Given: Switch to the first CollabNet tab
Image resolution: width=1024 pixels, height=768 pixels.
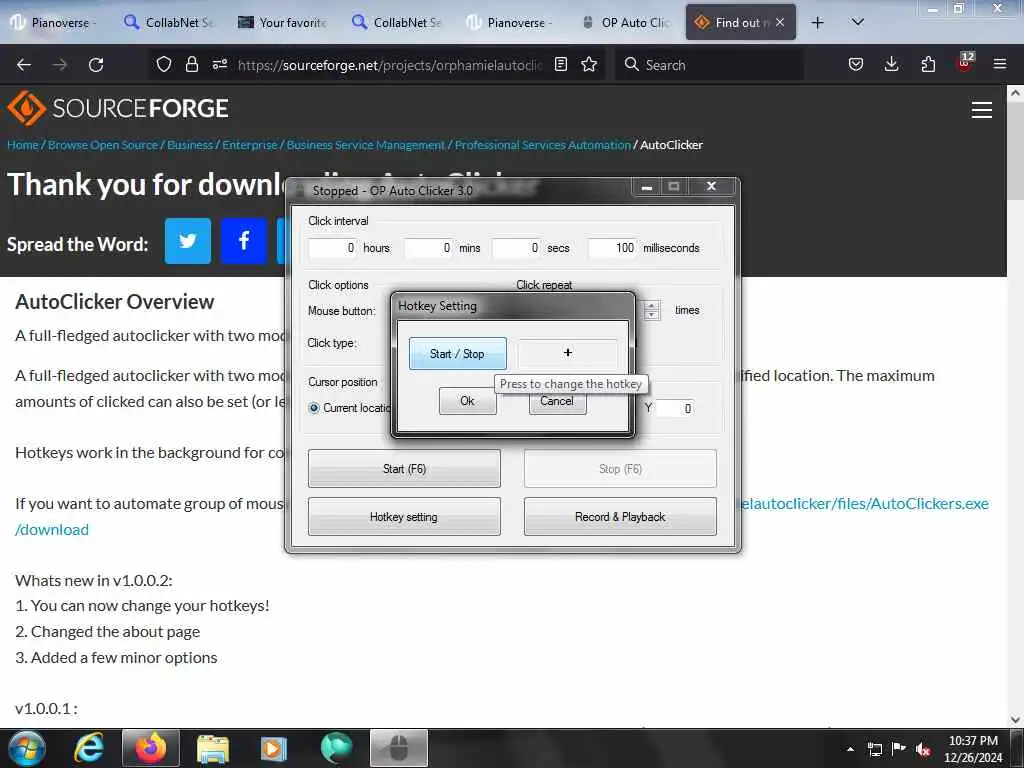Looking at the screenshot, I should coord(168,22).
